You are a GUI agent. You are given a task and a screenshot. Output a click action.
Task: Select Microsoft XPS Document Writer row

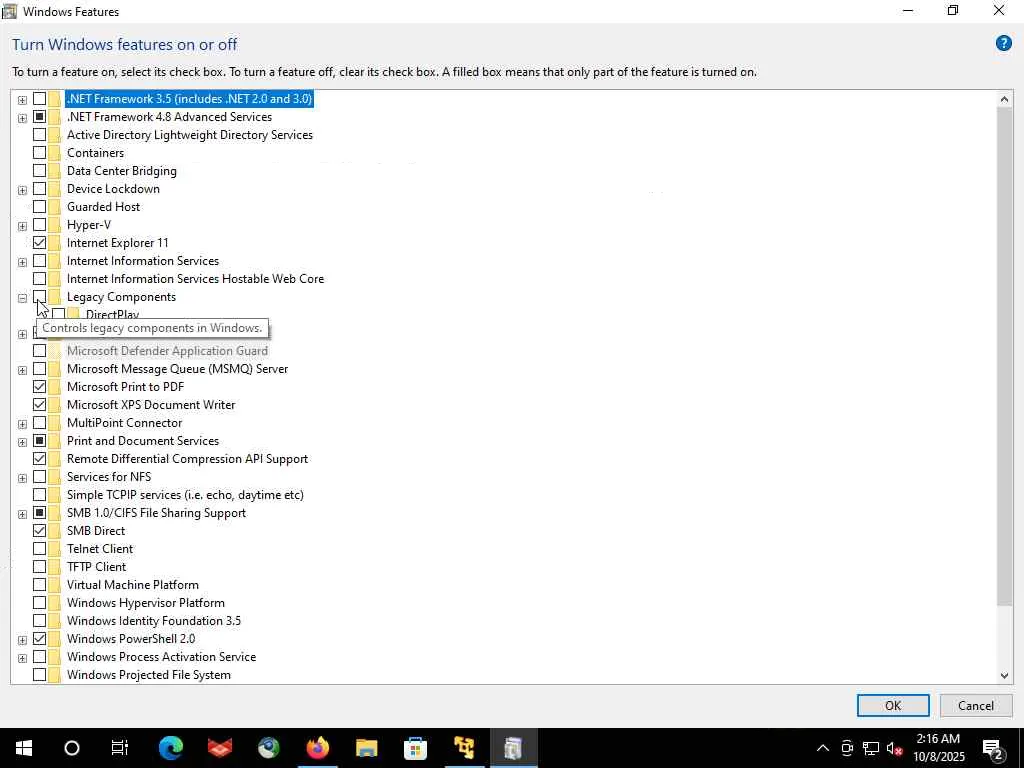pos(151,405)
